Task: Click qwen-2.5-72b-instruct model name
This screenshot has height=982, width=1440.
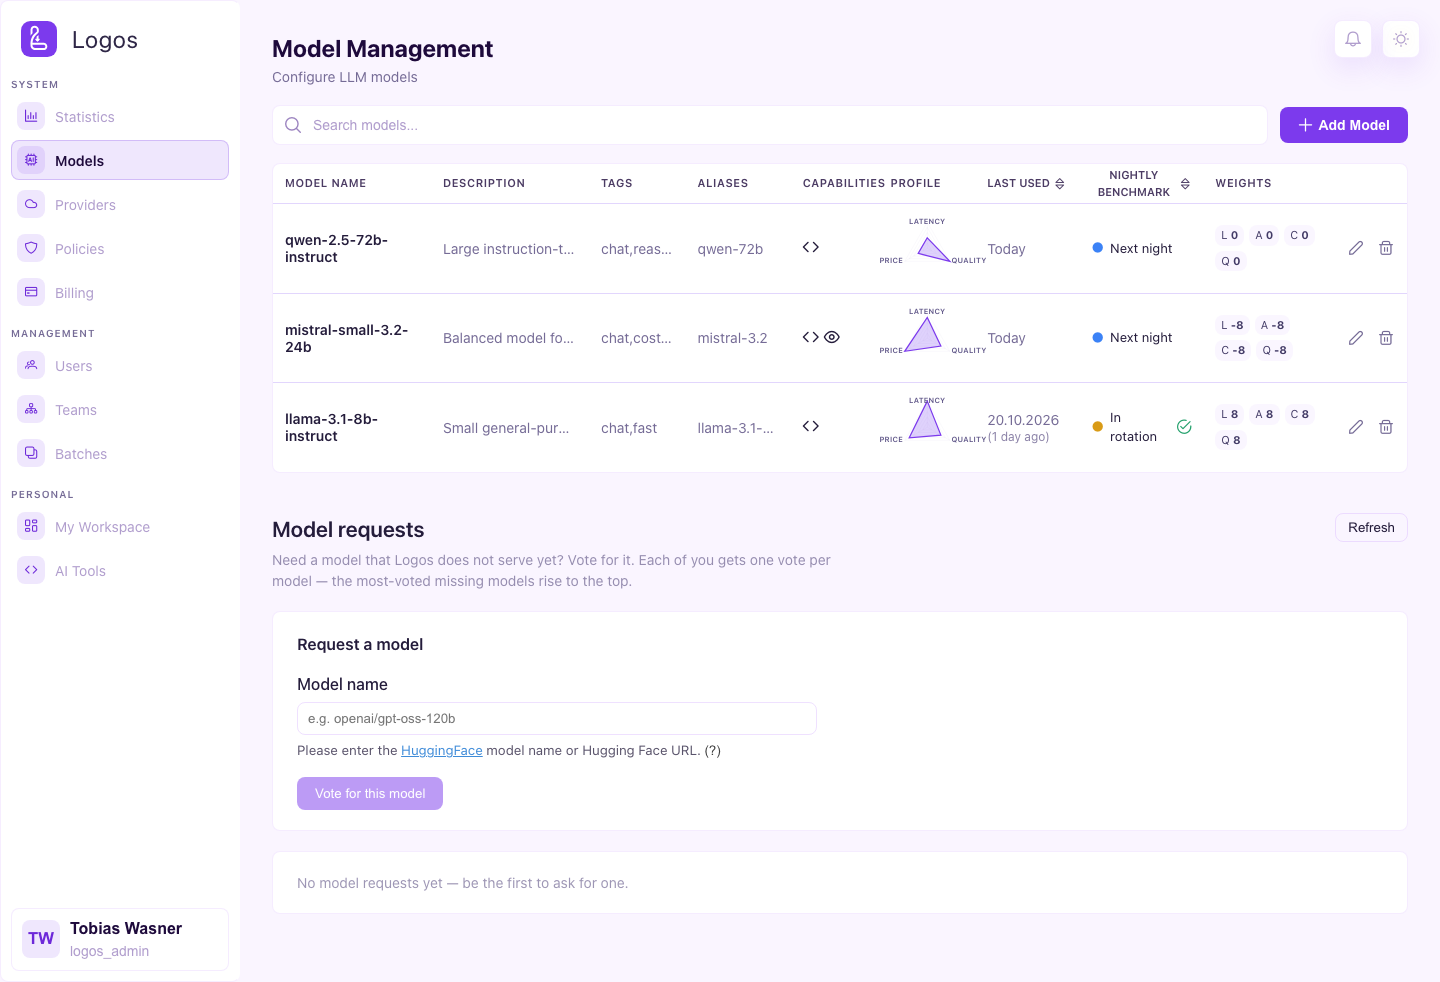Action: pyautogui.click(x=336, y=248)
